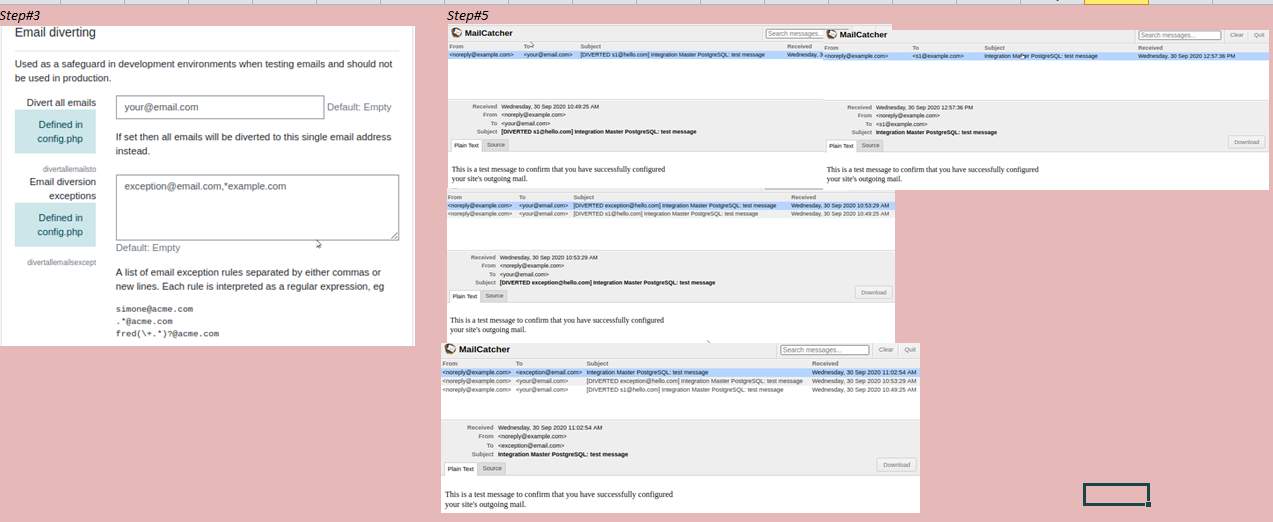Click example rule 'fred(\+.*)?@acme.com'
The image size is (1273, 522).
(x=167, y=333)
